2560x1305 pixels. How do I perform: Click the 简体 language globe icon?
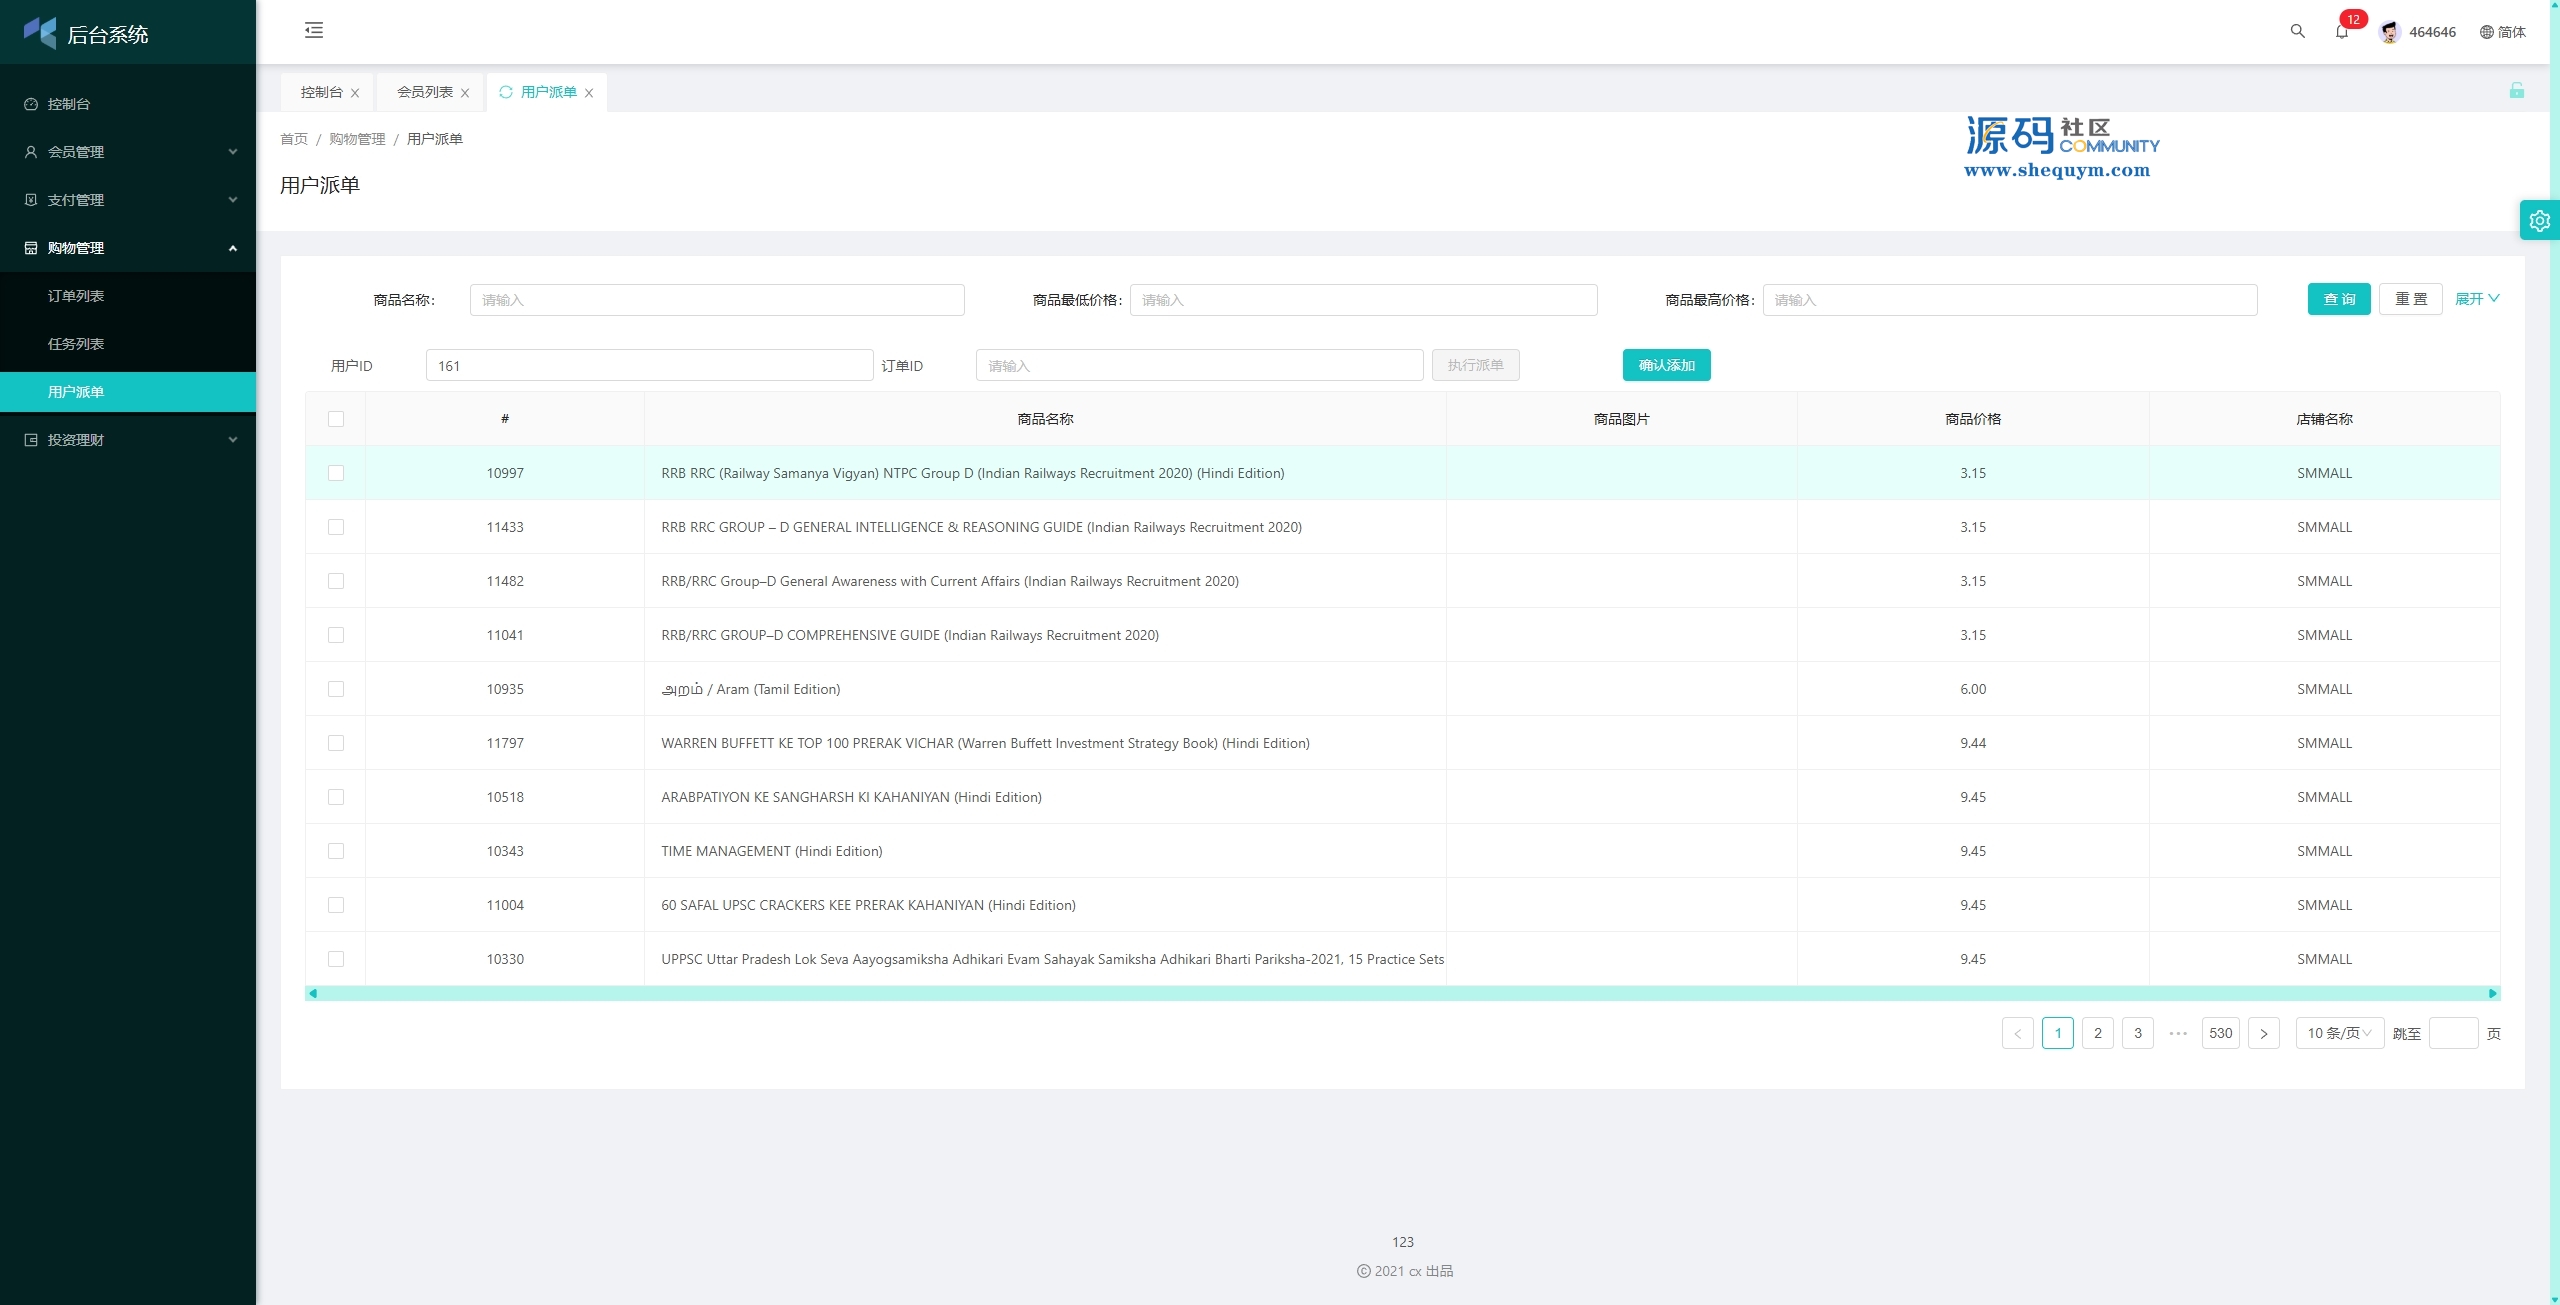click(2486, 32)
